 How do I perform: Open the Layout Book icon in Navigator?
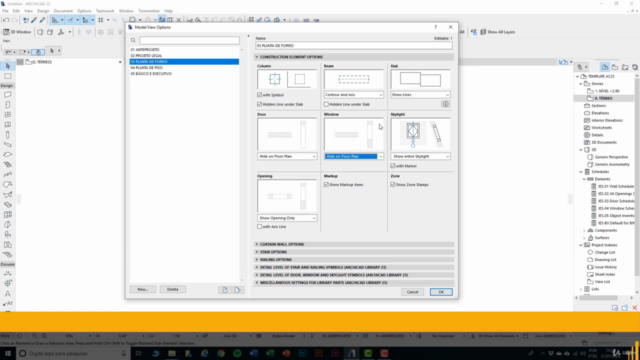point(625,67)
